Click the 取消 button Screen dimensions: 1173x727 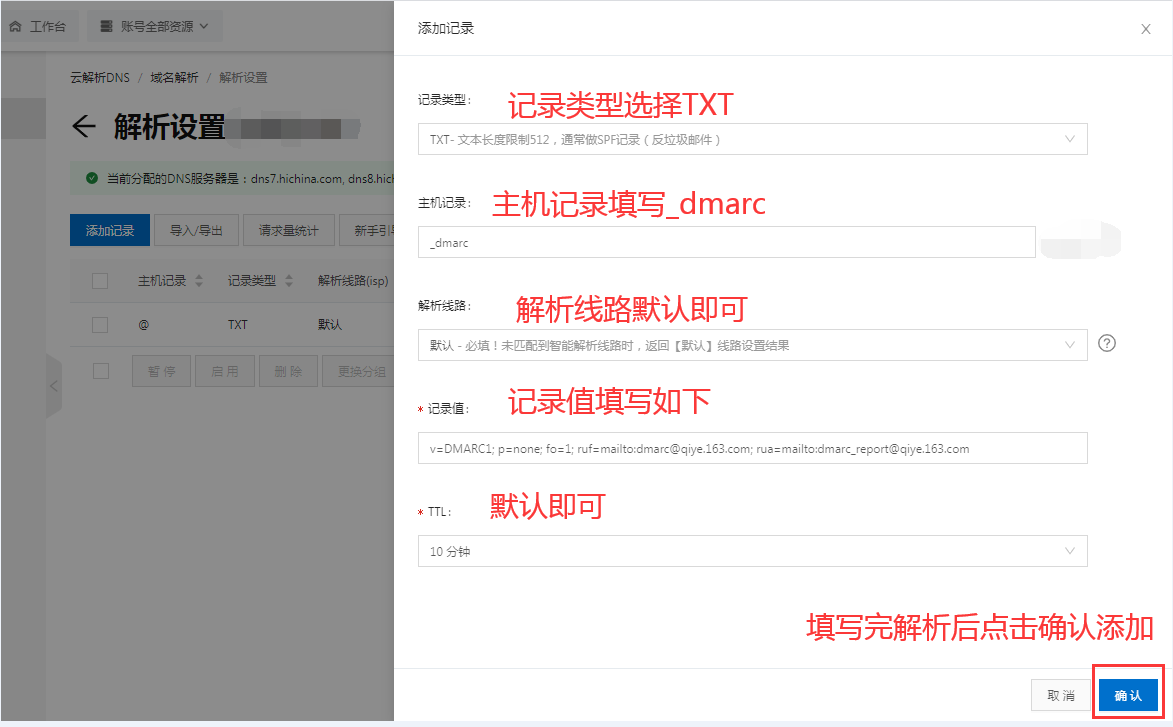(x=1060, y=695)
